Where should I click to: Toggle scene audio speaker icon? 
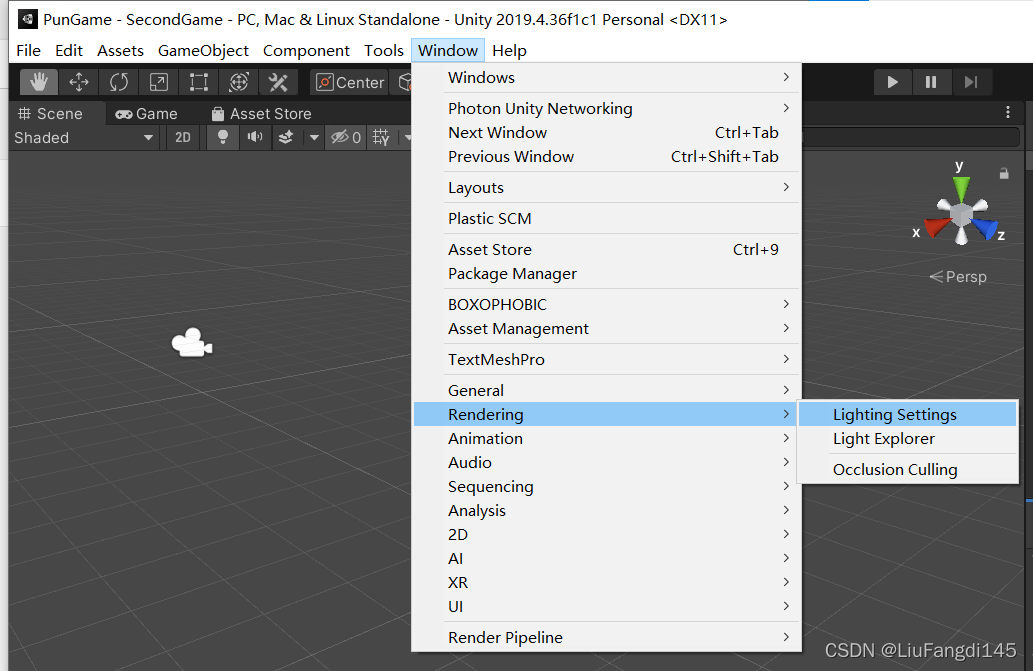tap(255, 138)
